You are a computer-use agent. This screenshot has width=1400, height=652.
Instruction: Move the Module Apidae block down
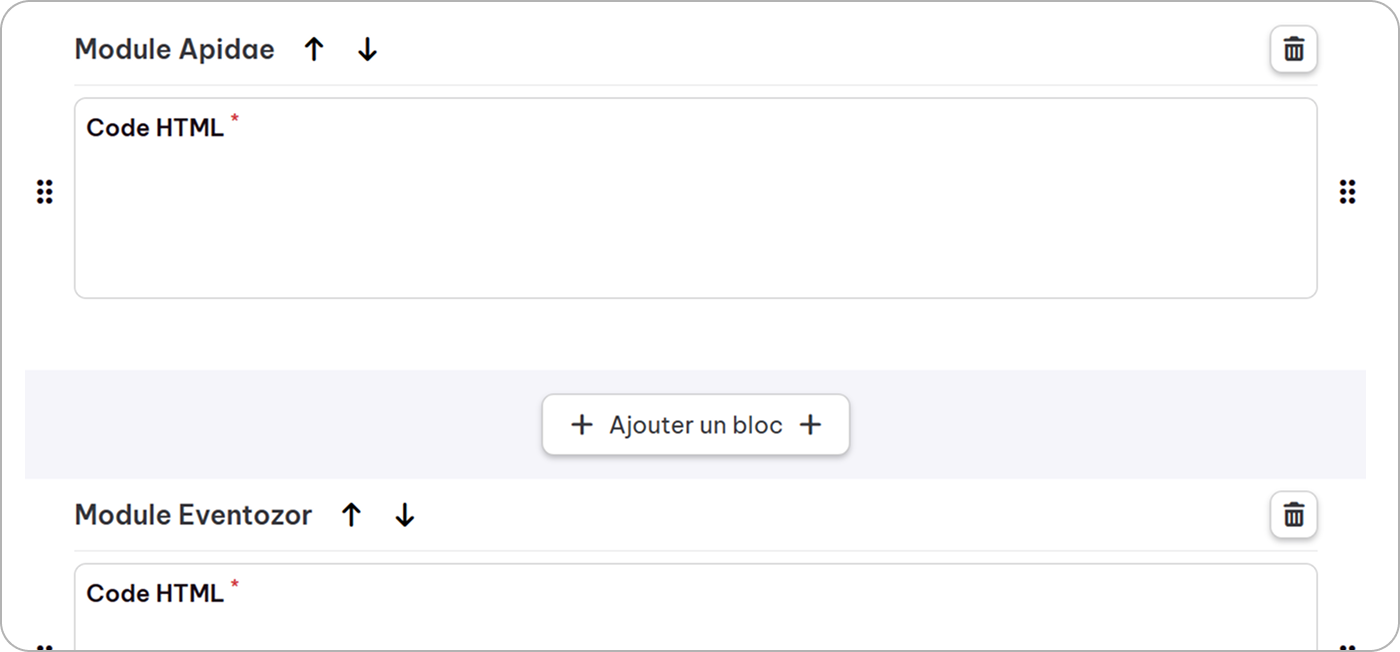tap(367, 49)
